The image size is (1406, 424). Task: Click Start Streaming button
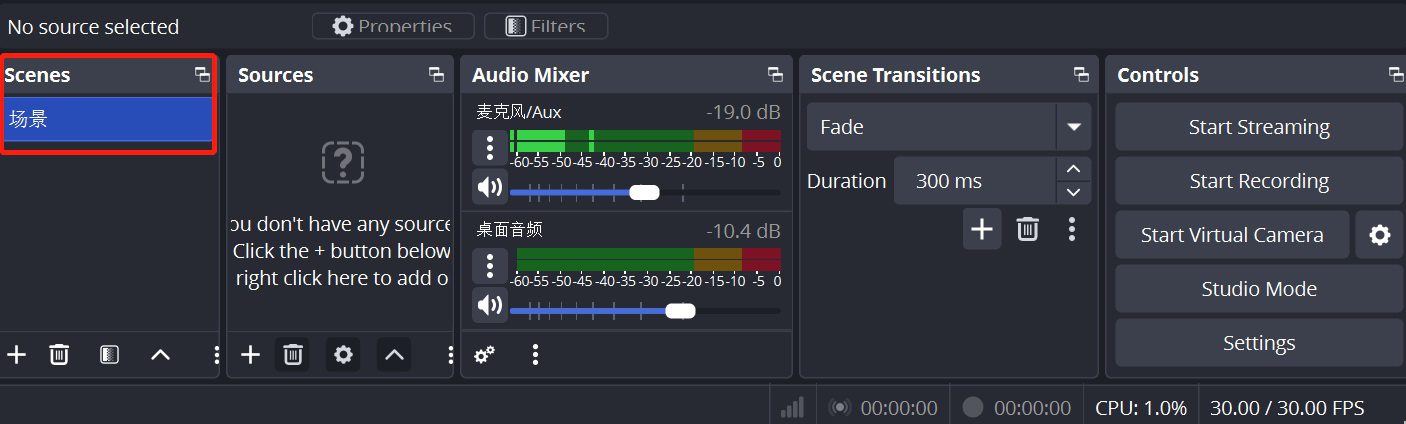click(1258, 127)
